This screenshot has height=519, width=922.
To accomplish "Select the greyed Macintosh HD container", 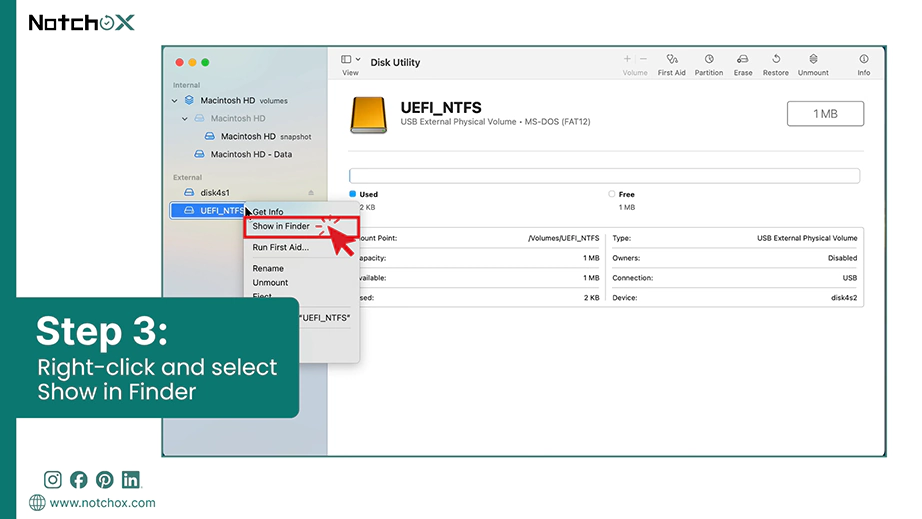I will (238, 118).
